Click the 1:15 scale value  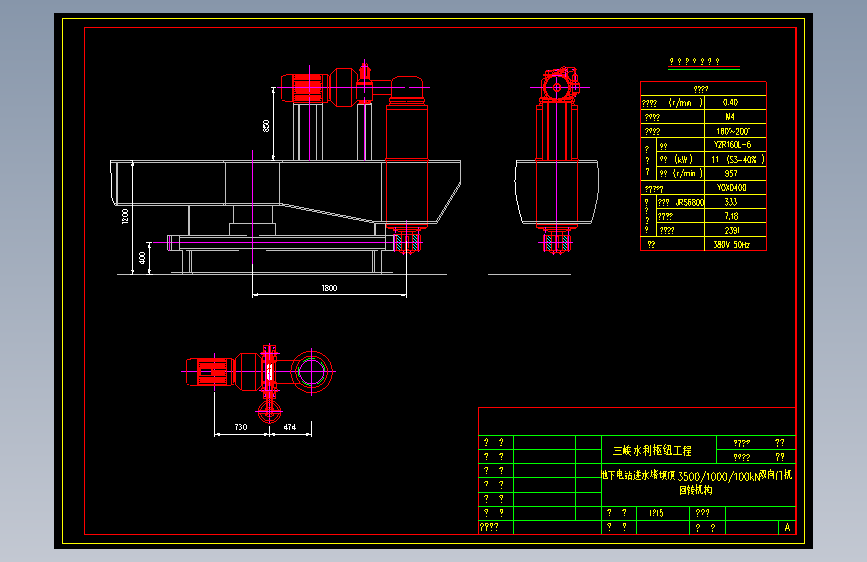click(656, 513)
